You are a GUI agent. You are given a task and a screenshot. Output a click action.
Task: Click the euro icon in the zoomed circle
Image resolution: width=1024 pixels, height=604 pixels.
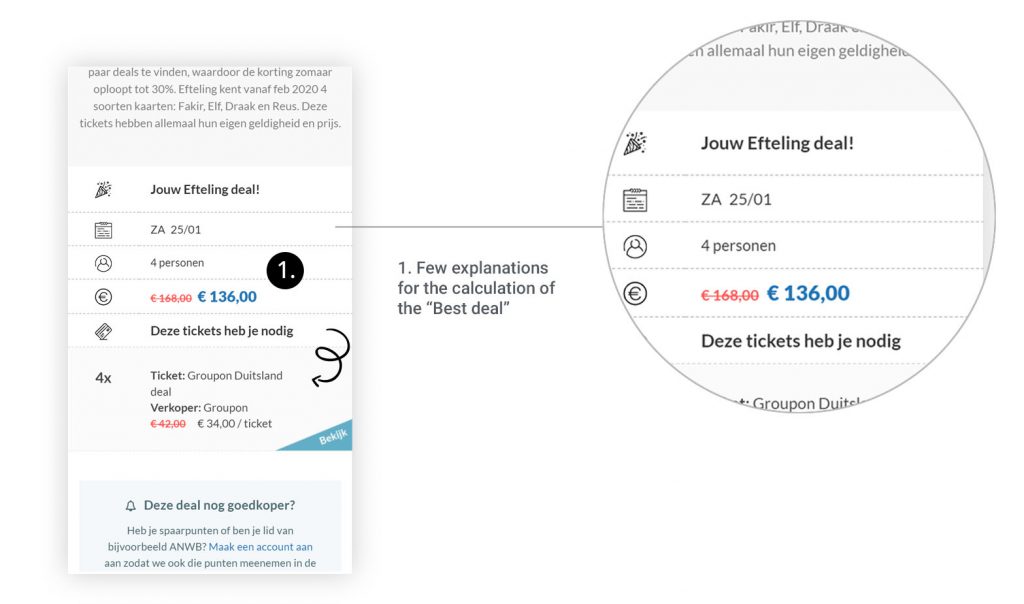coord(635,293)
